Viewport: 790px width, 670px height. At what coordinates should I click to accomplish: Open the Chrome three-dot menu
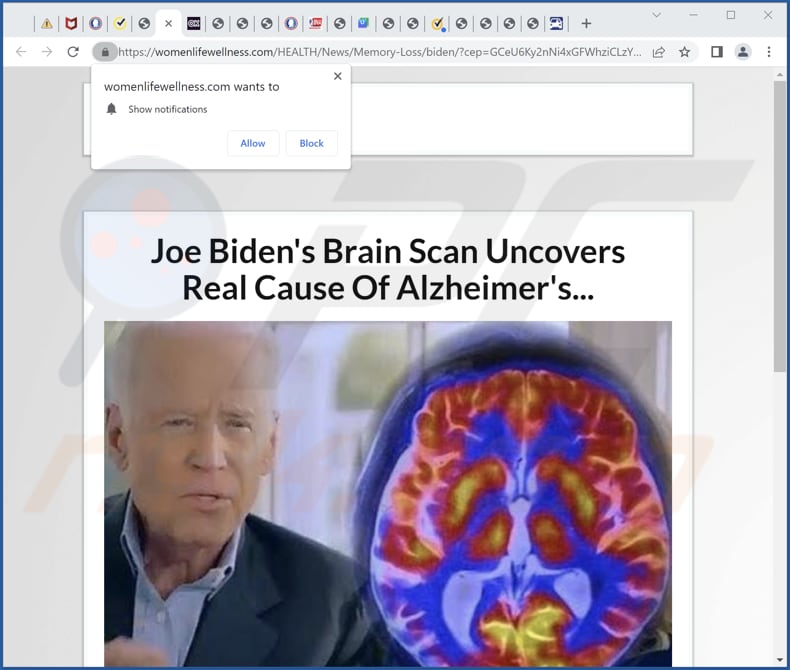point(769,51)
